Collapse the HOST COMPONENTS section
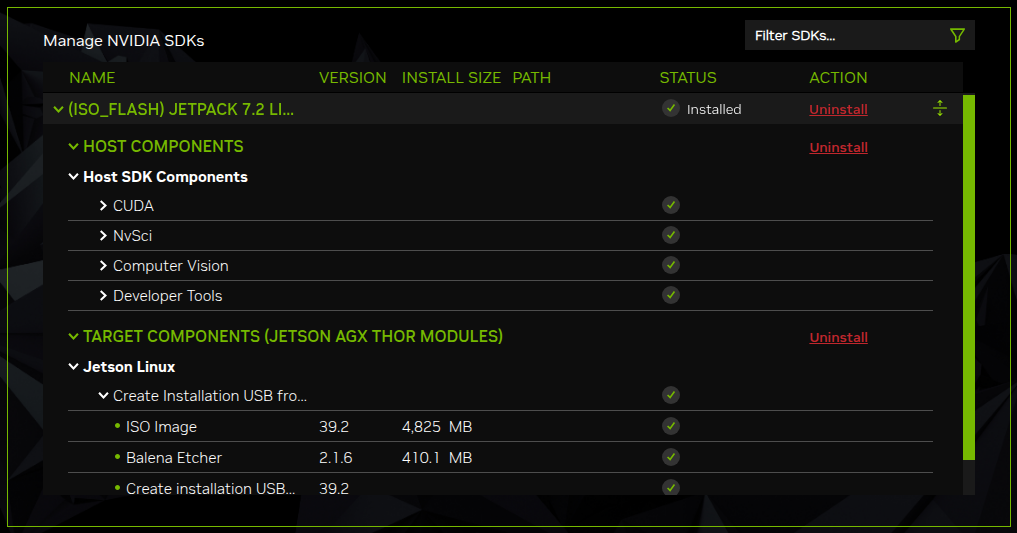1017x533 pixels. pyautogui.click(x=73, y=147)
